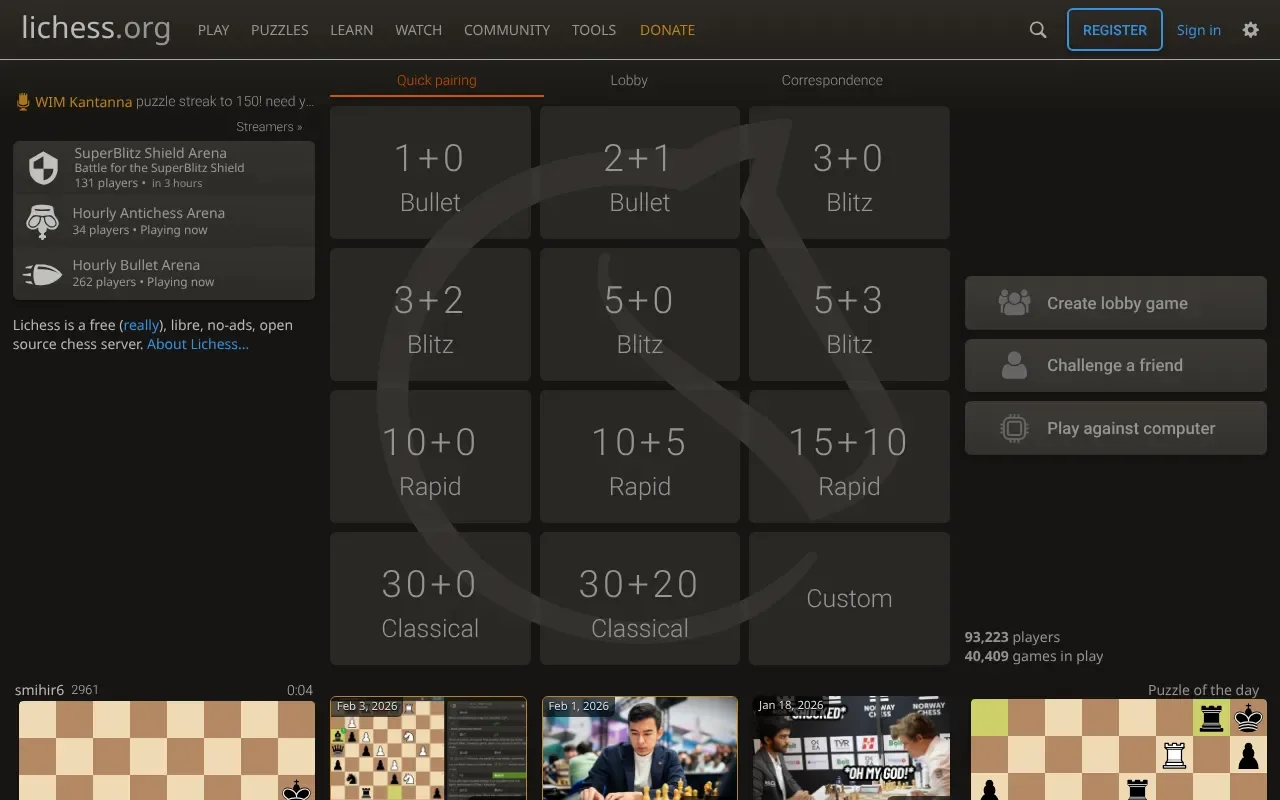Click the person icon on Challenge a friend

tap(1013, 365)
